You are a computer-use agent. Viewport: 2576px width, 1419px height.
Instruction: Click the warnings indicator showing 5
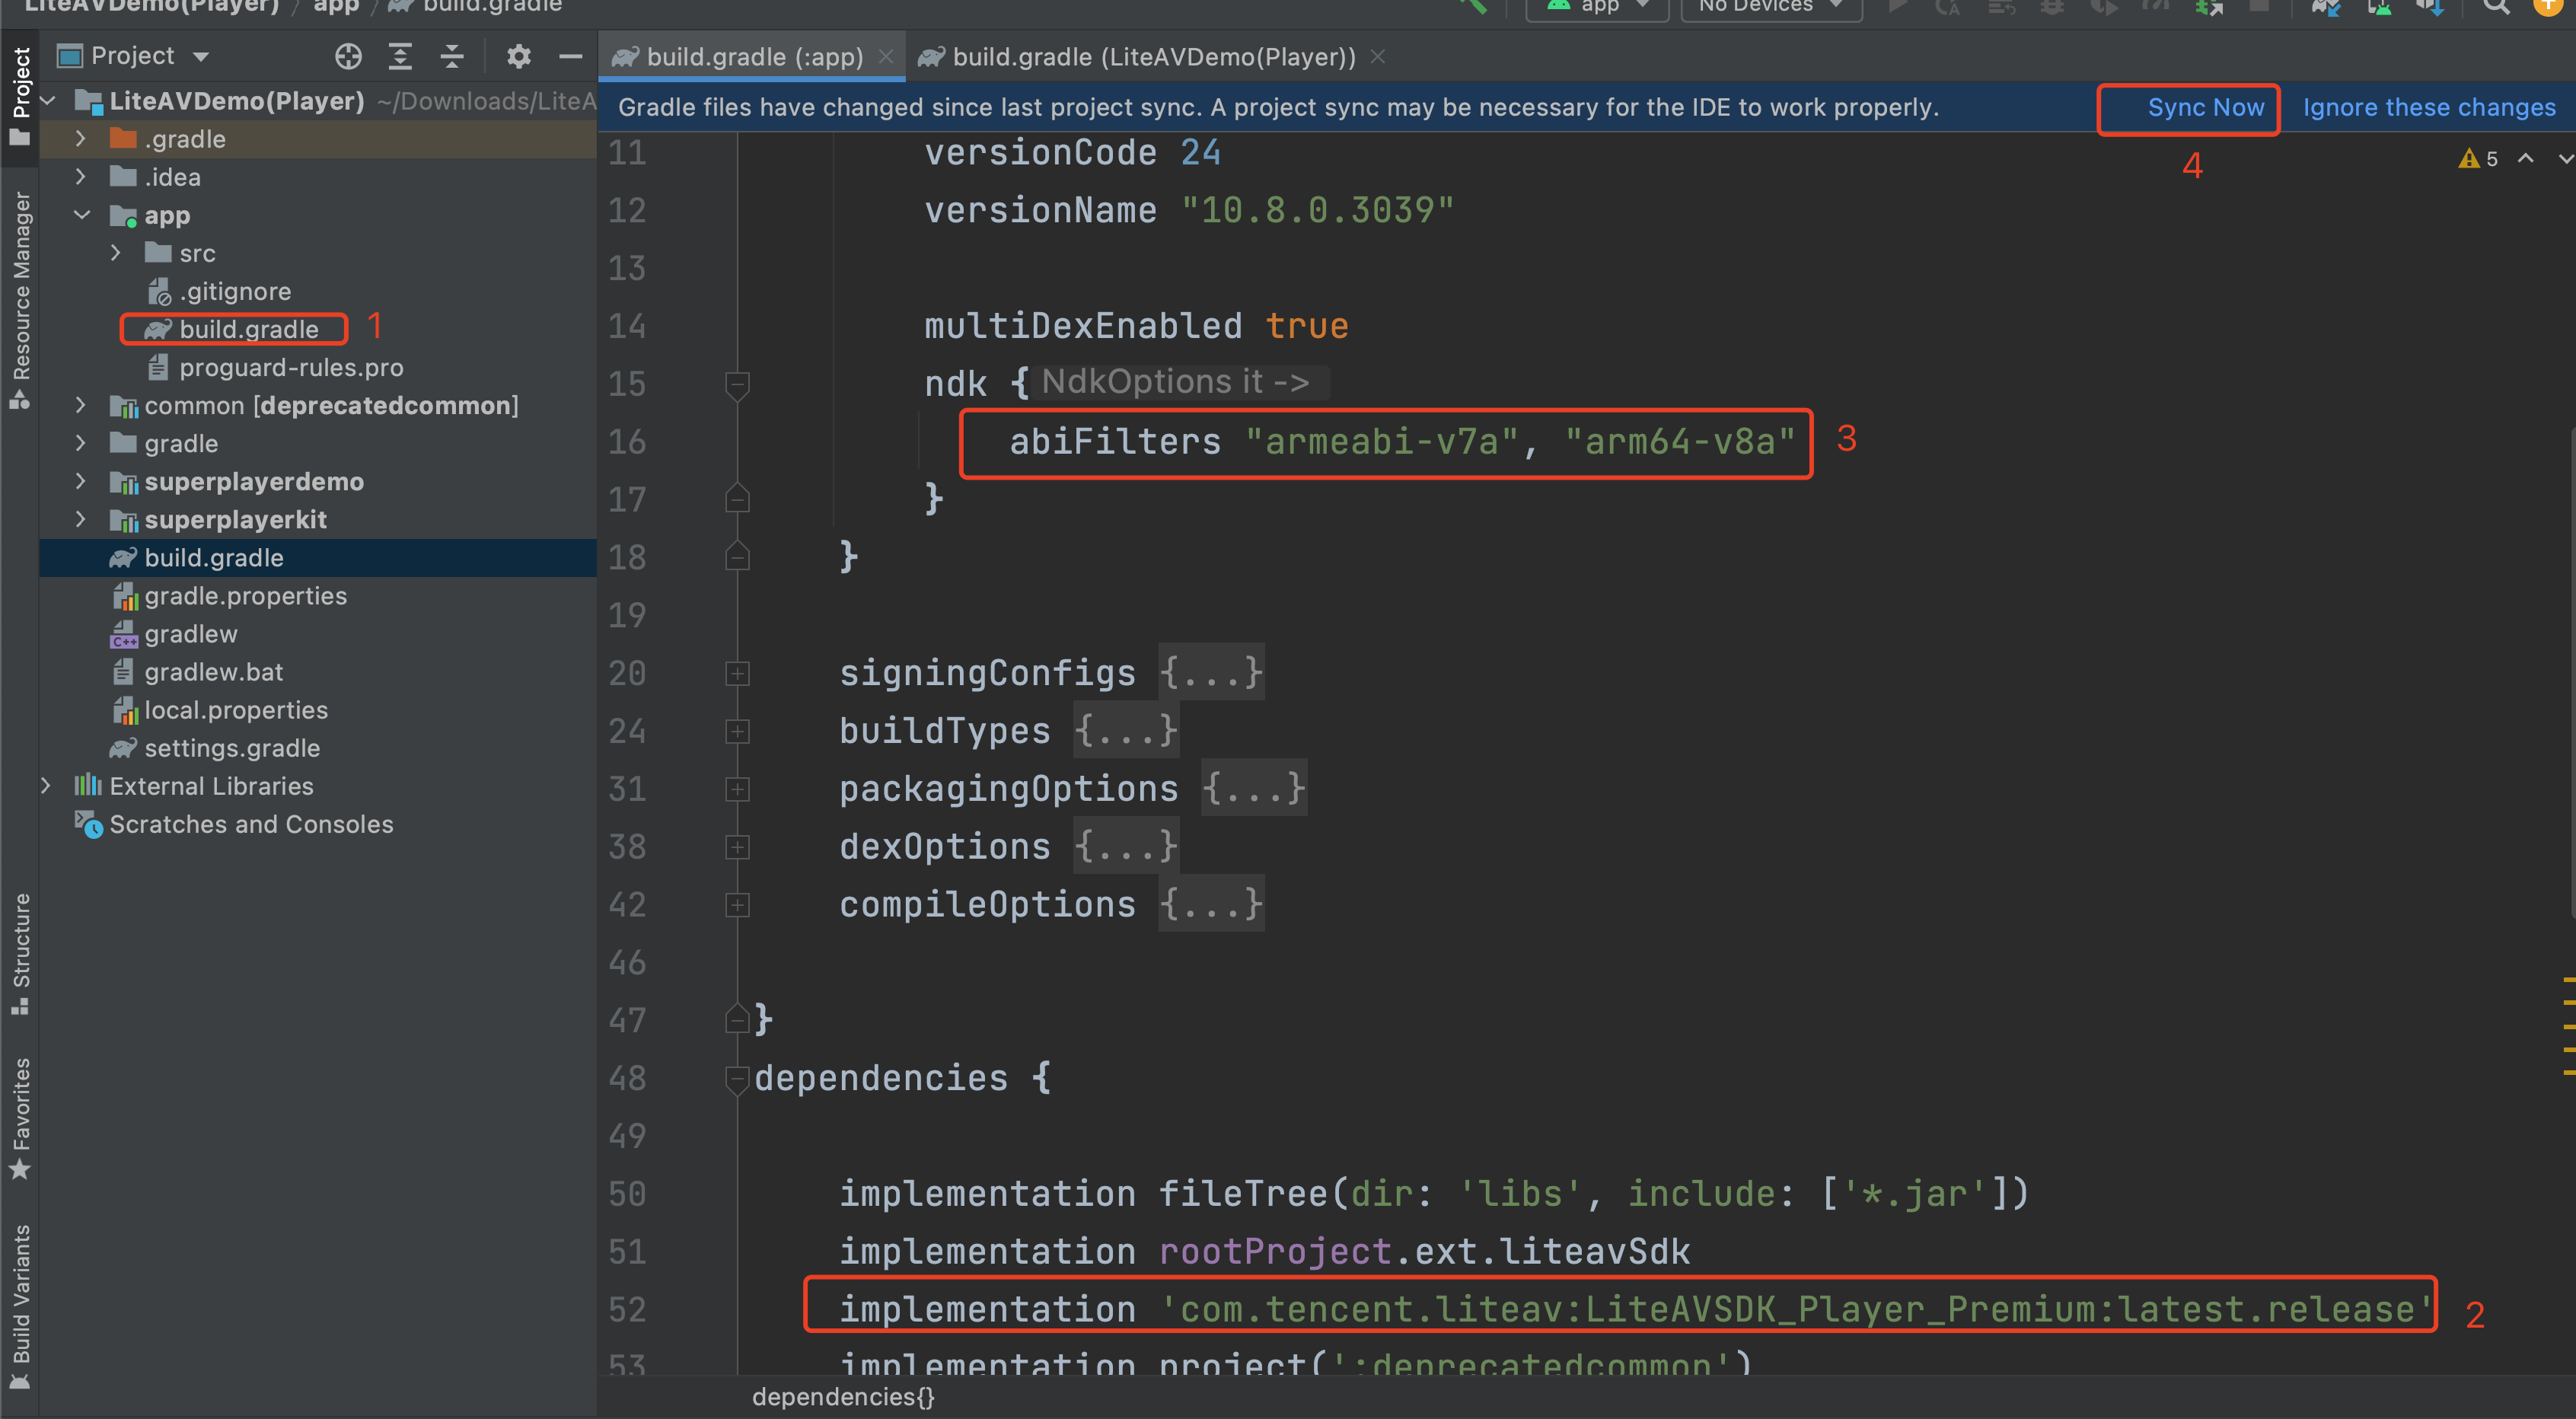[x=2478, y=159]
